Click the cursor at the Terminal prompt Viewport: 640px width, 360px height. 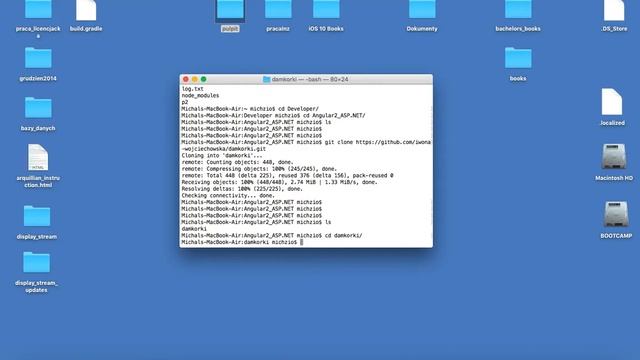pos(302,242)
